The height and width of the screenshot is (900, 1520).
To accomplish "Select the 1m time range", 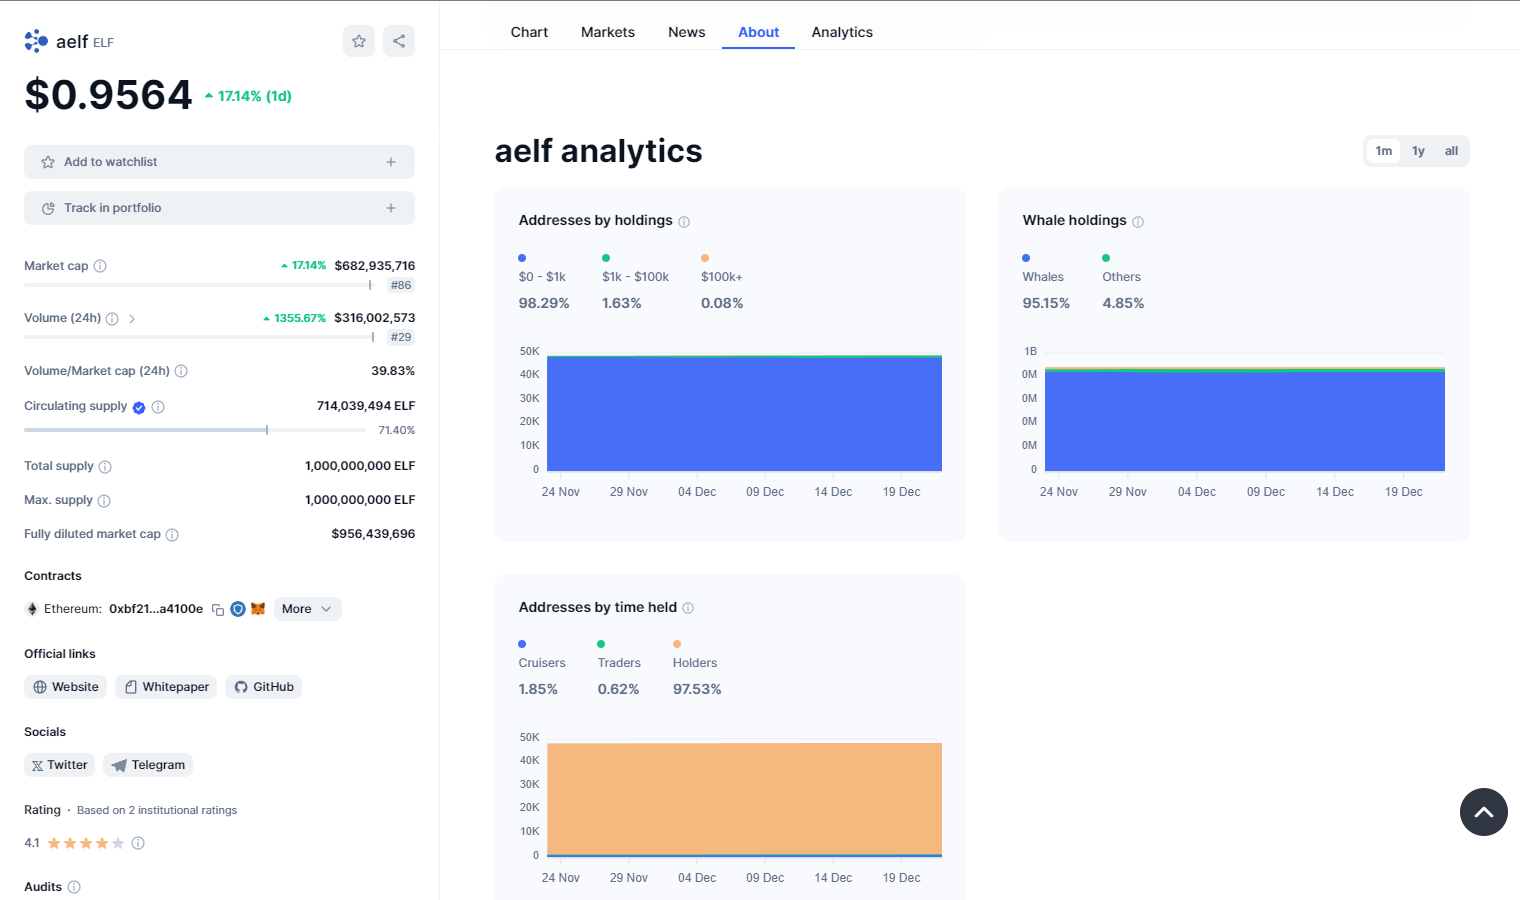I will coord(1383,151).
